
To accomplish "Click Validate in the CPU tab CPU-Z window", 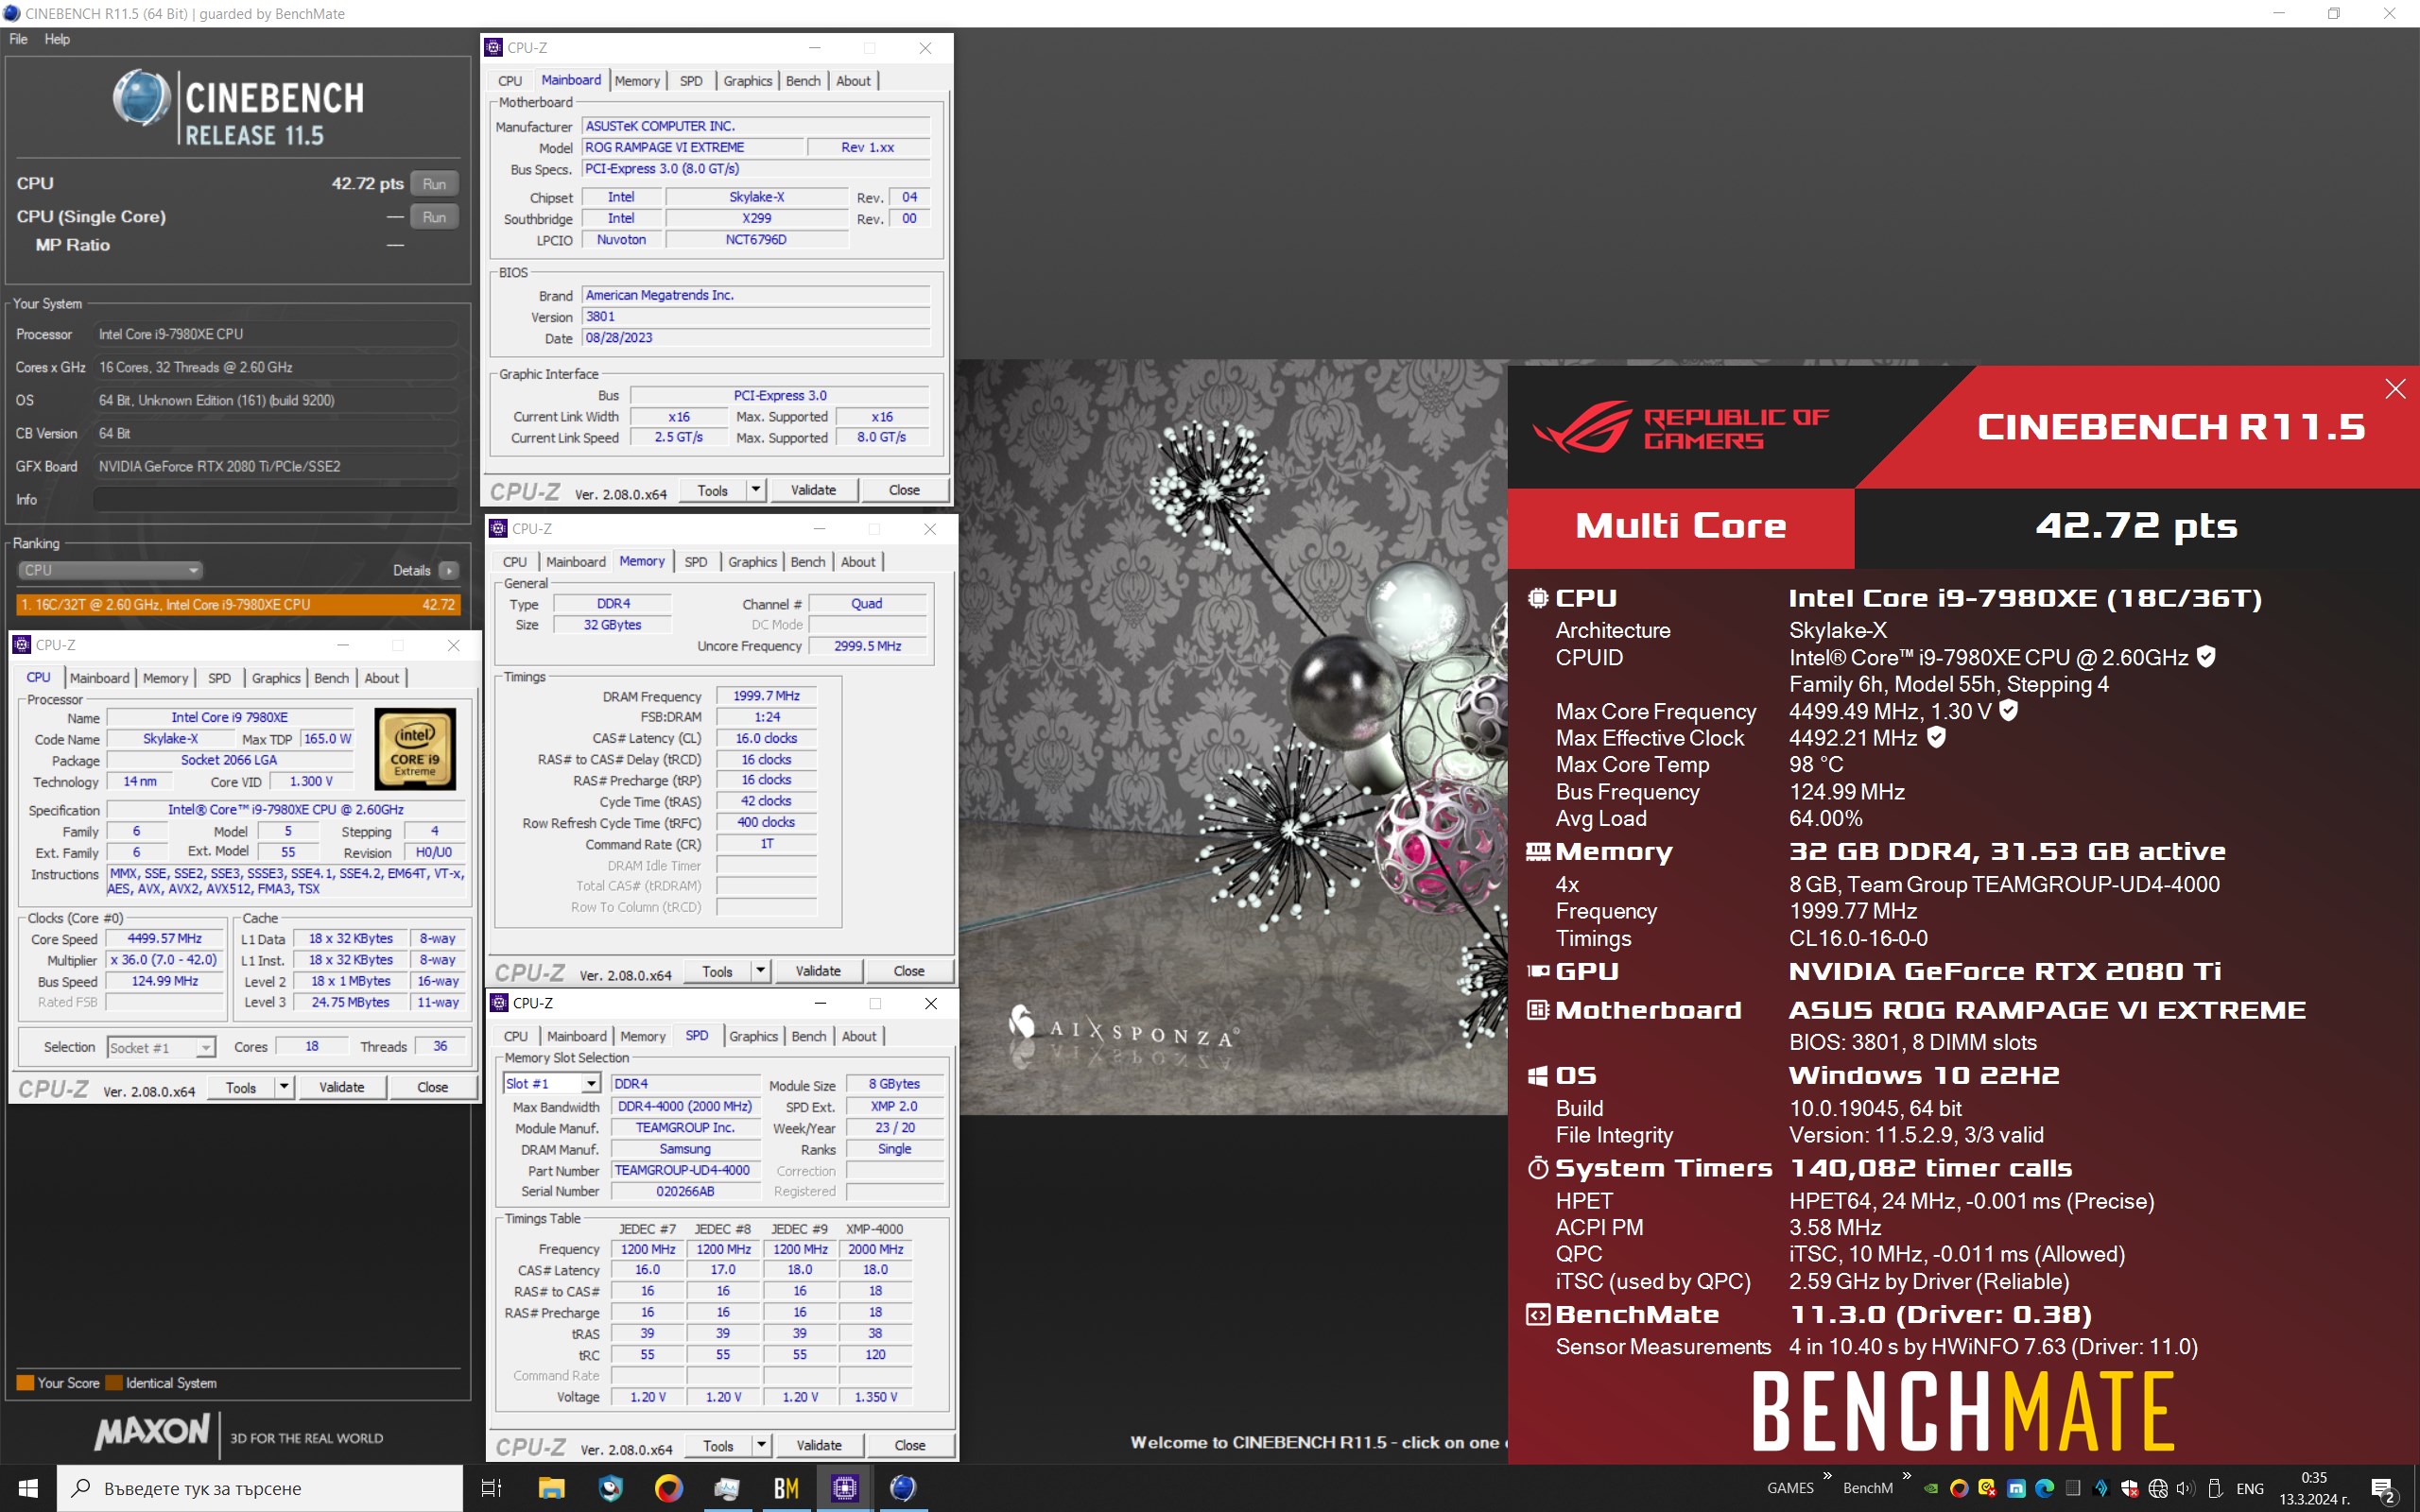I will (341, 1087).
